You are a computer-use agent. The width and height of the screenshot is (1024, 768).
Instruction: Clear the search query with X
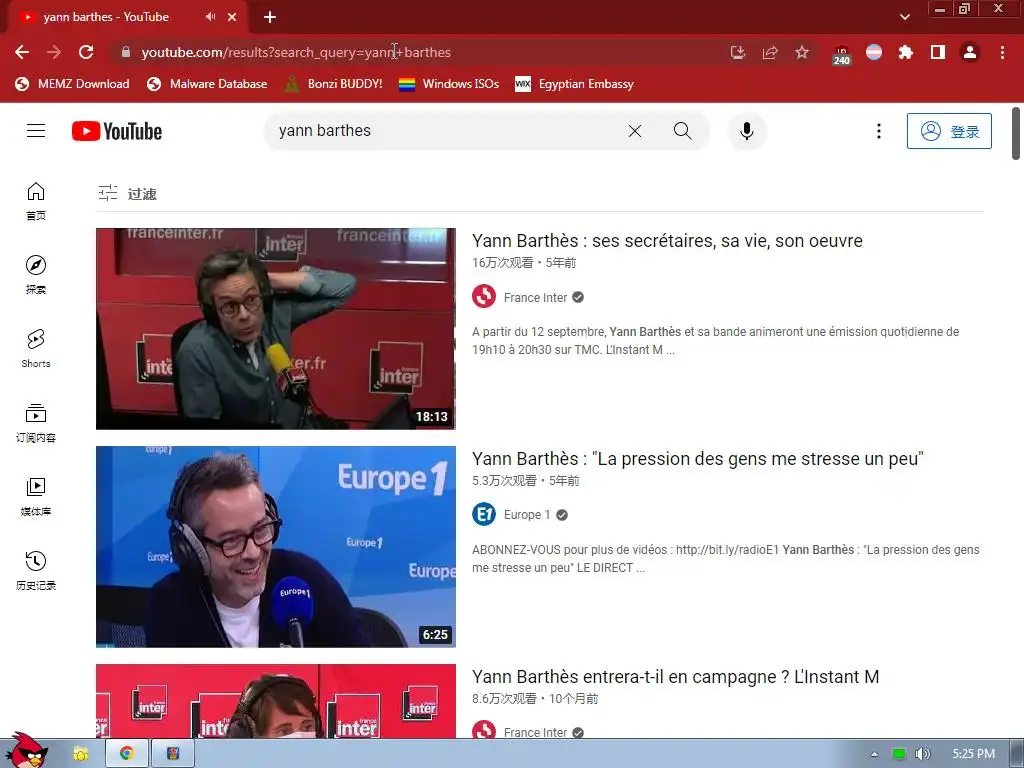(x=635, y=131)
